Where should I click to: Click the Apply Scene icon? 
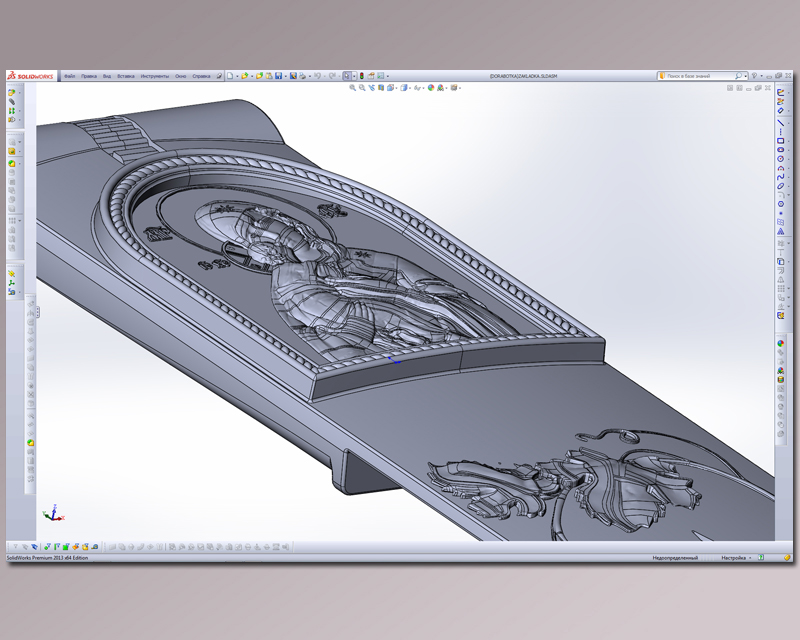point(440,88)
